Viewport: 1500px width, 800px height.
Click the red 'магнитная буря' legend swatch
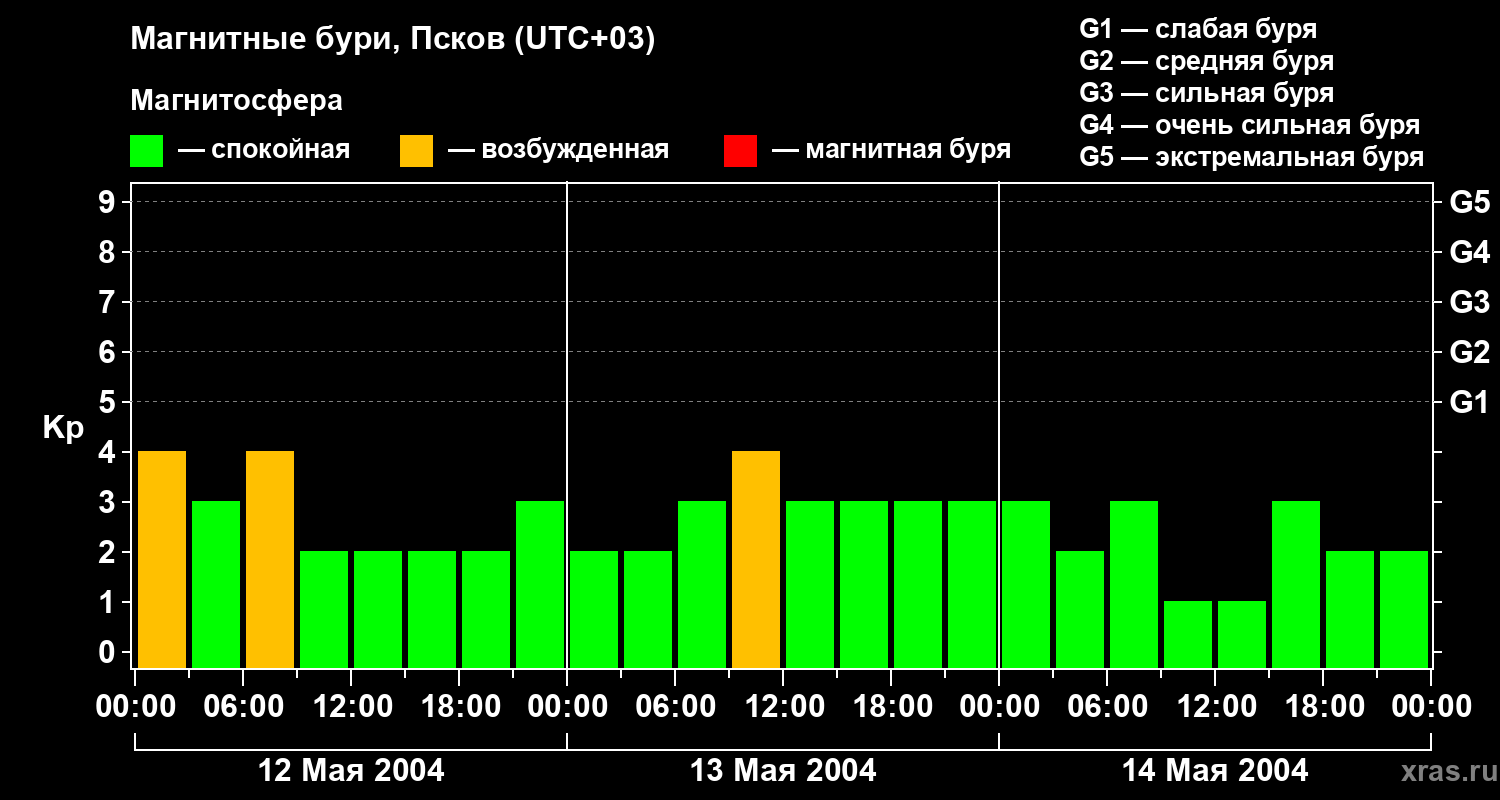coord(740,151)
